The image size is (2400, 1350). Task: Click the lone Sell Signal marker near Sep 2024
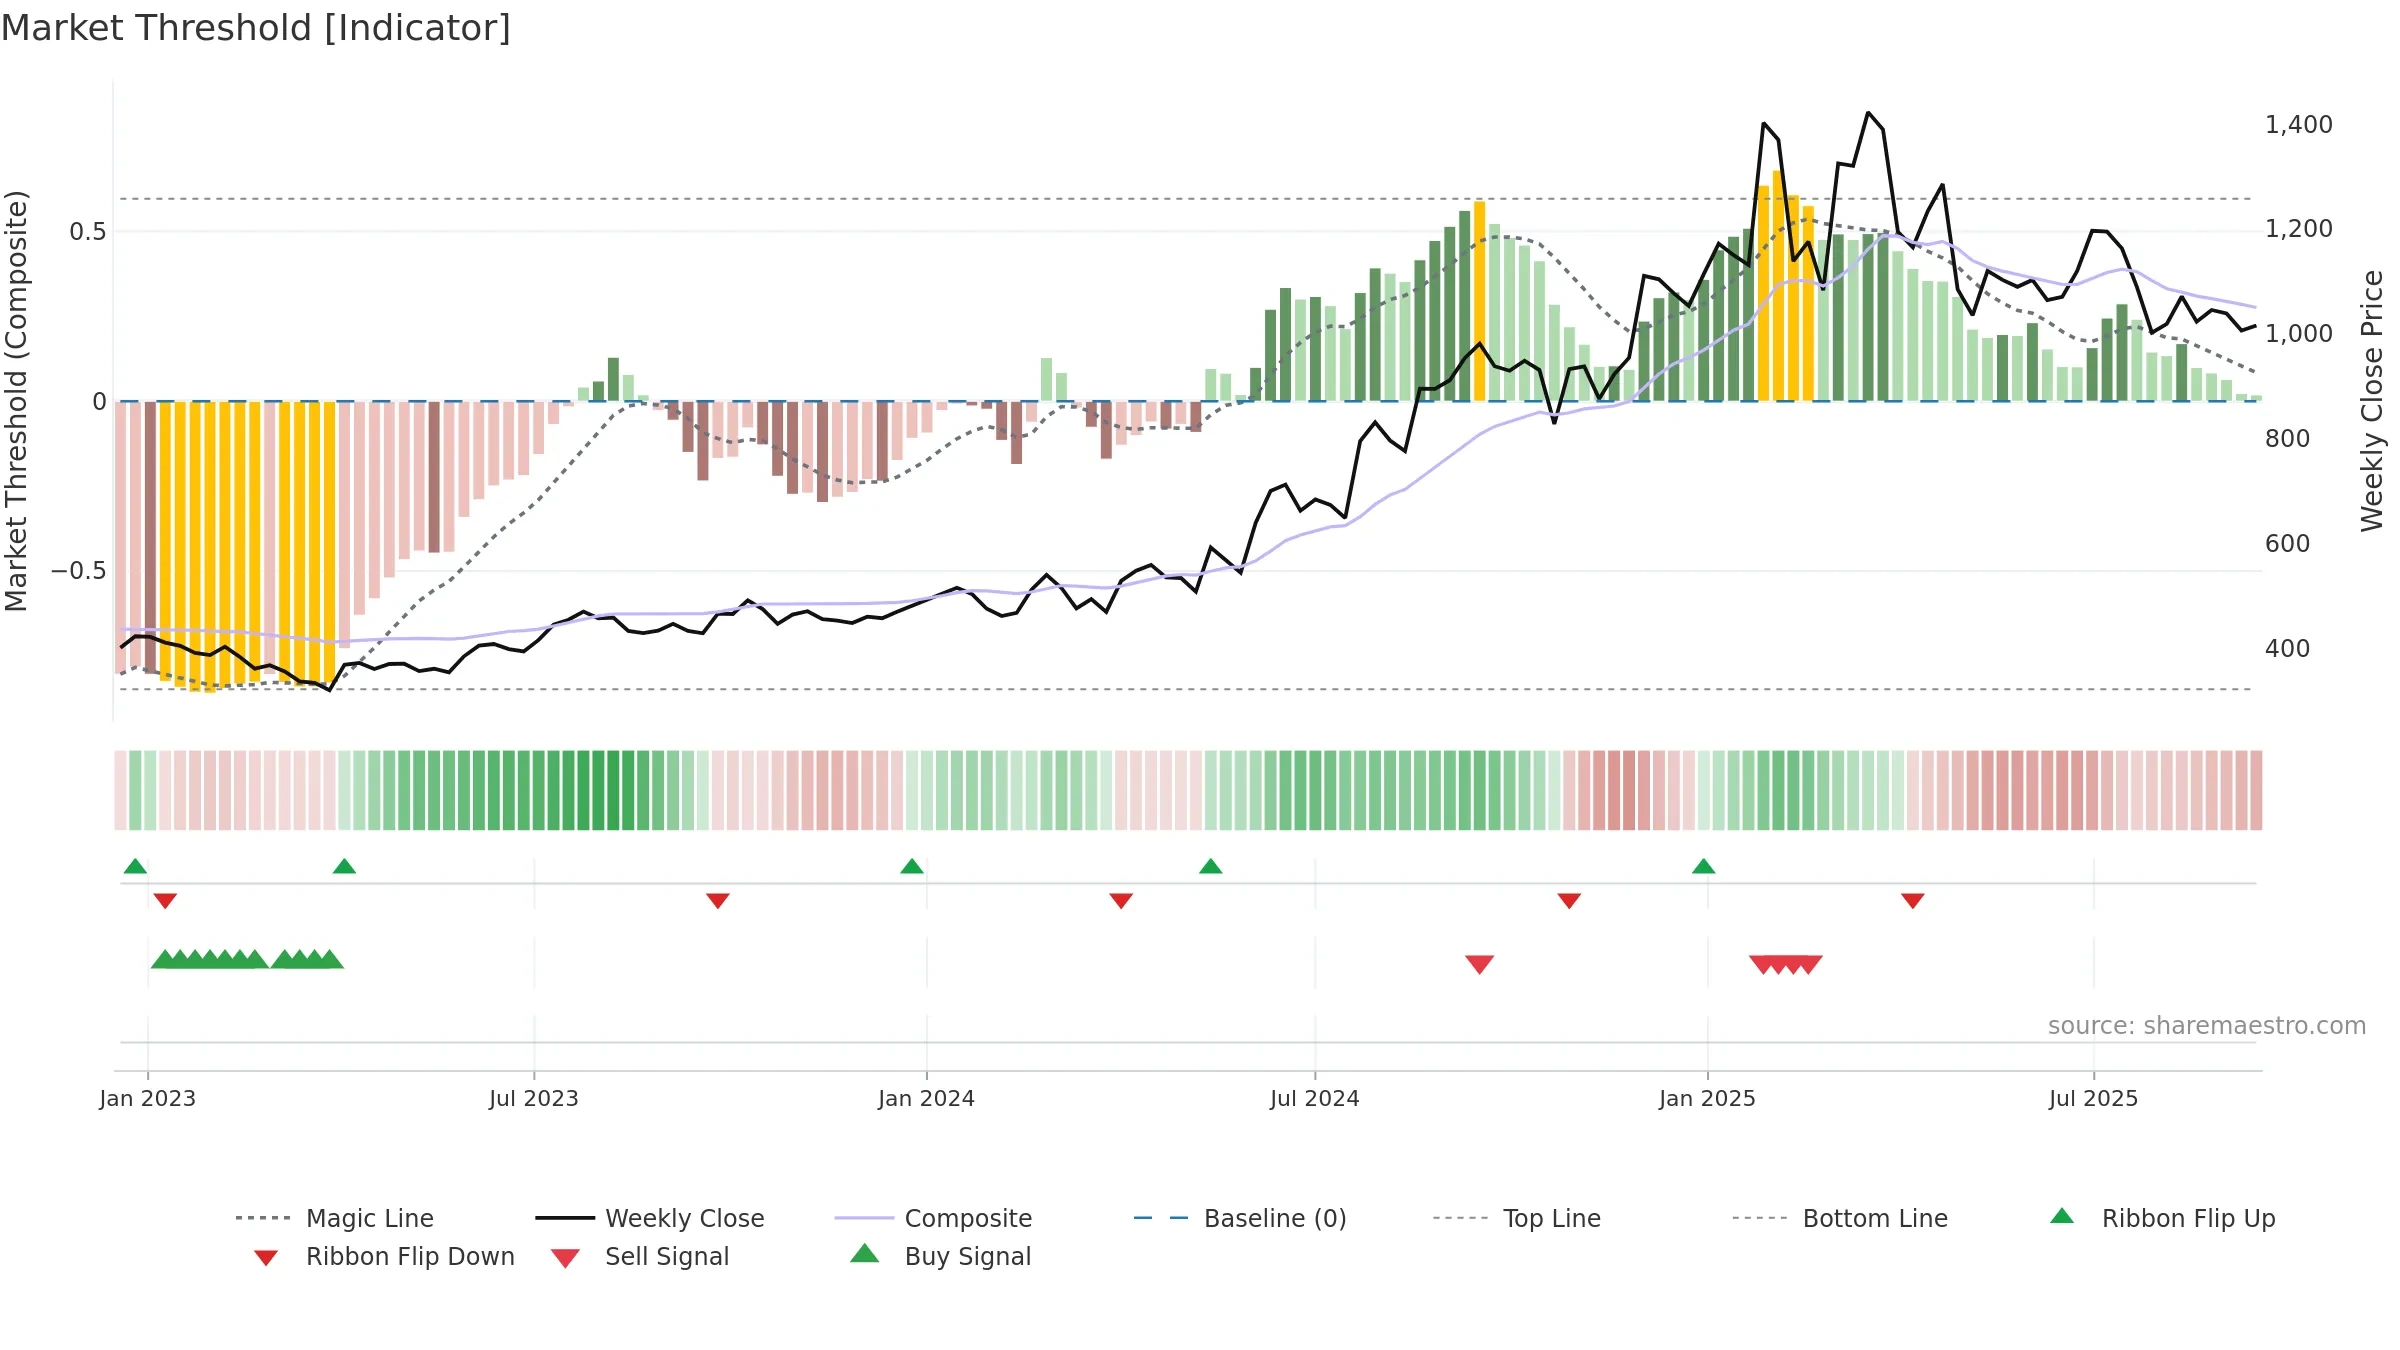1480,964
